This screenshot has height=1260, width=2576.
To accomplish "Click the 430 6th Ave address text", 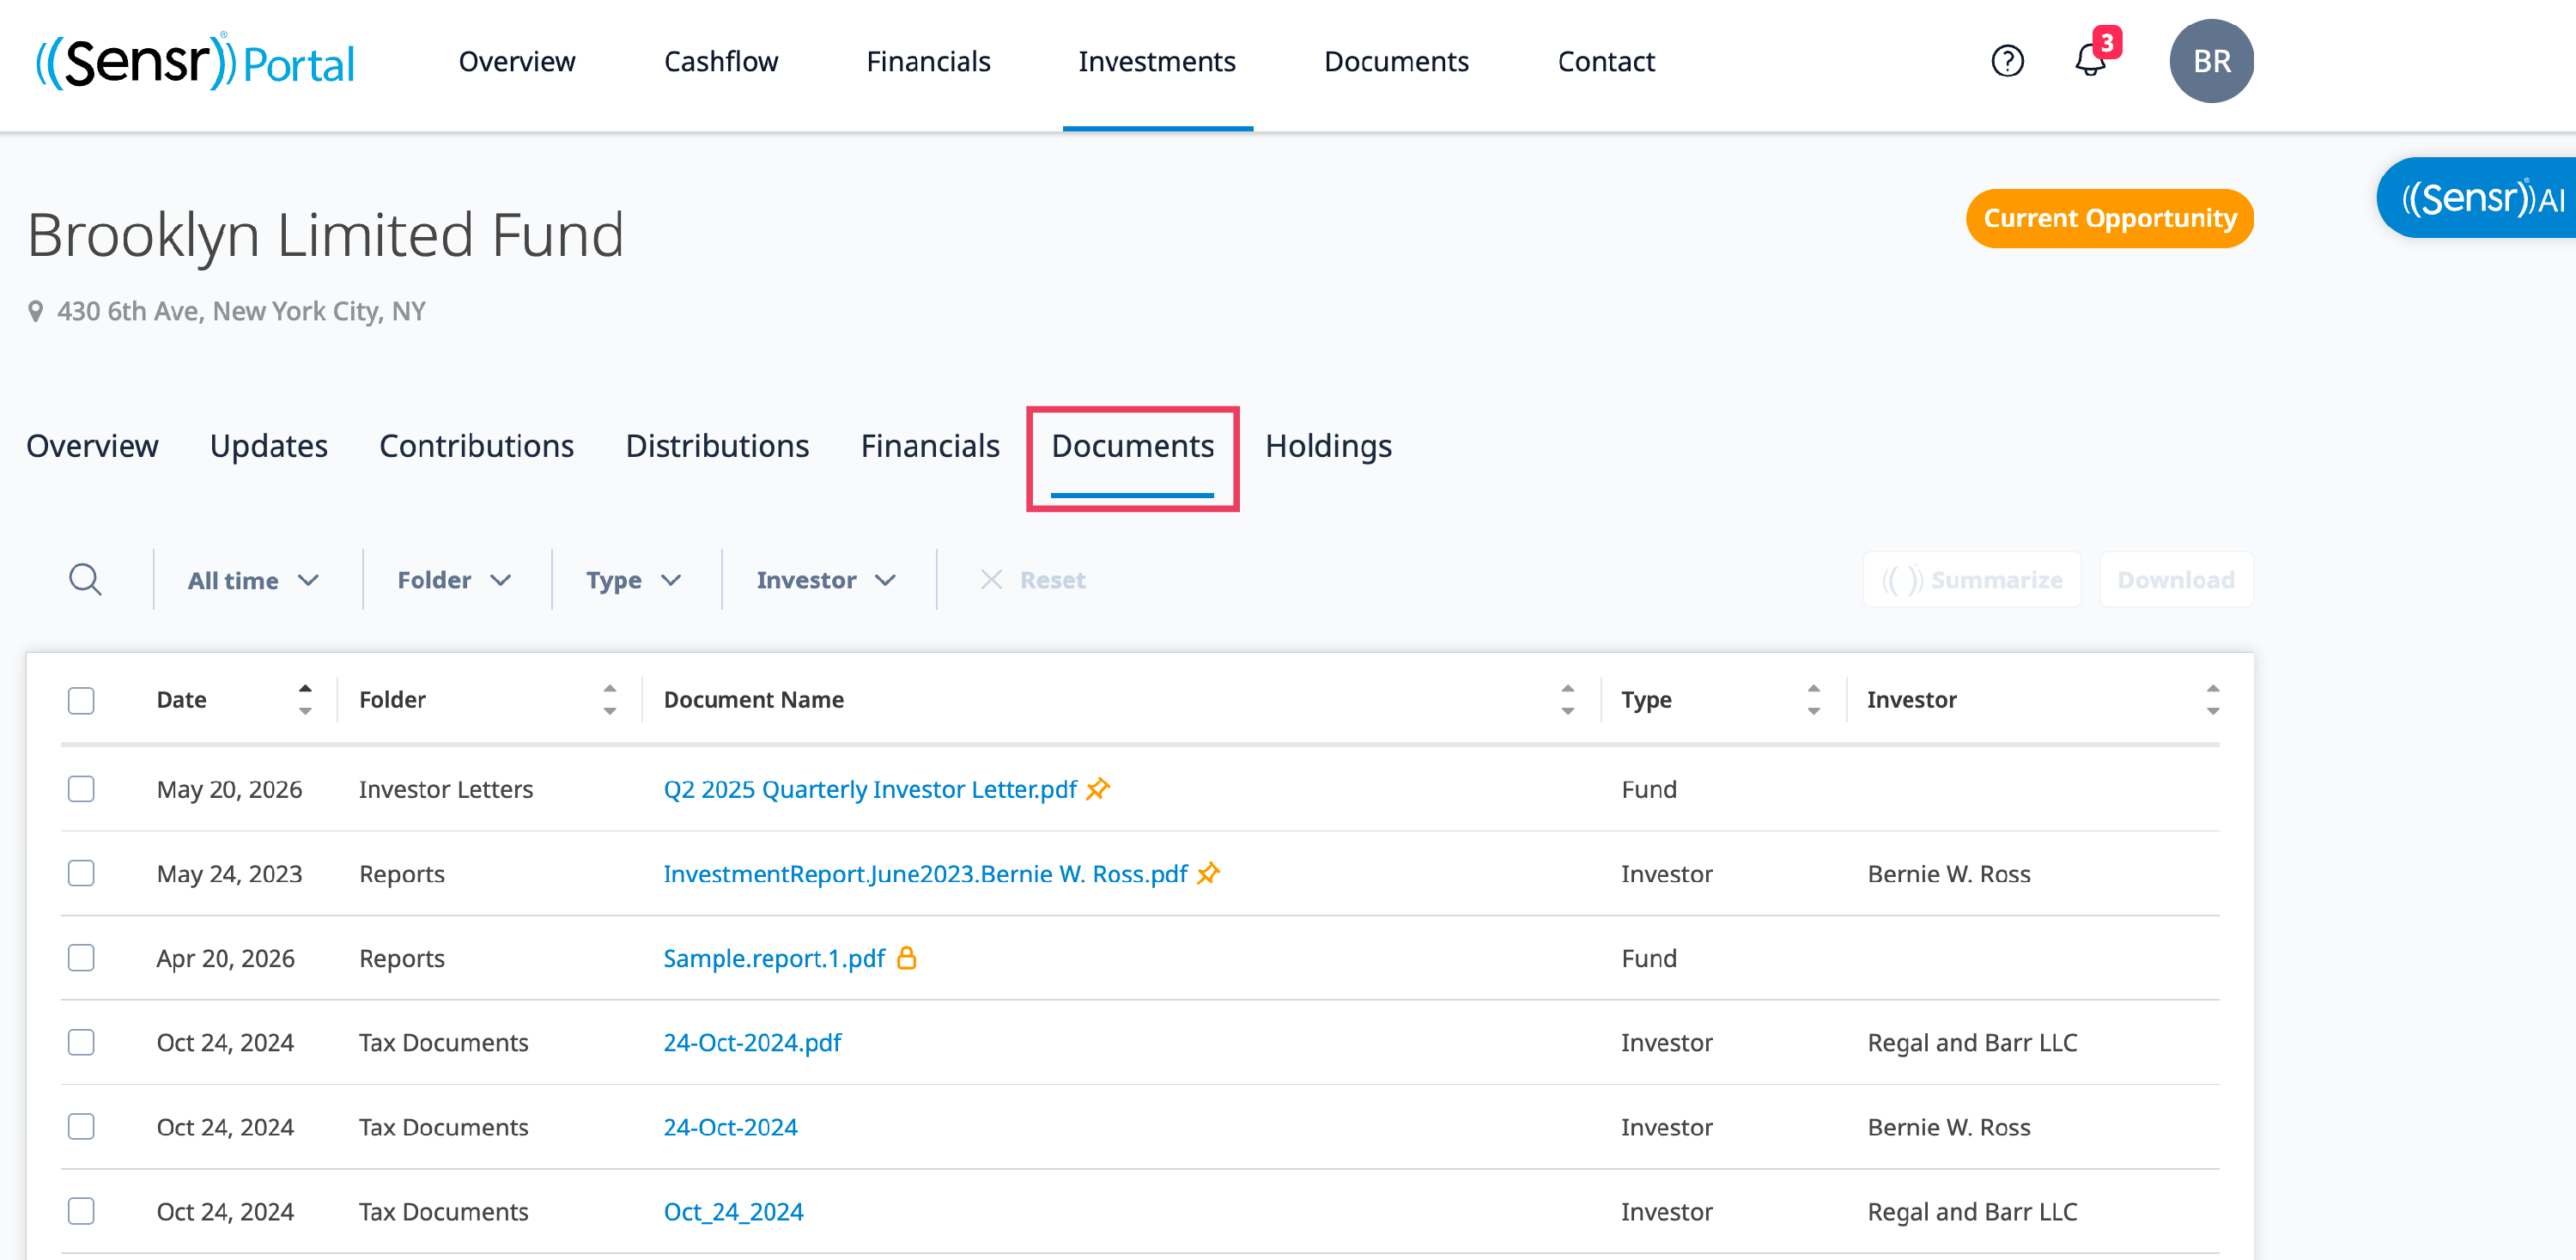I will point(241,312).
